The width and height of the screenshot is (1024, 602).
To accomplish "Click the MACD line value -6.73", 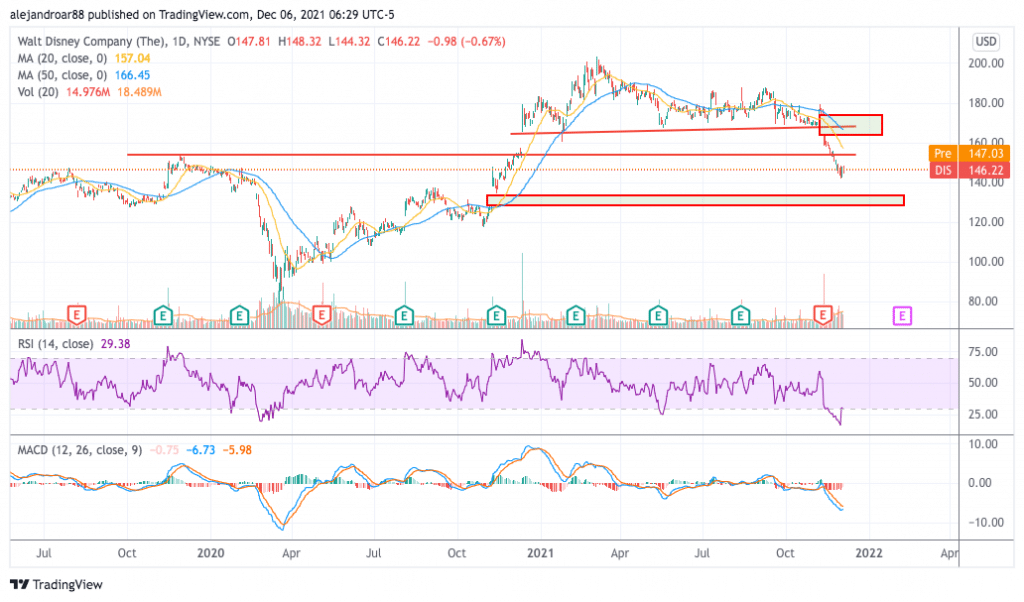I will pos(201,450).
